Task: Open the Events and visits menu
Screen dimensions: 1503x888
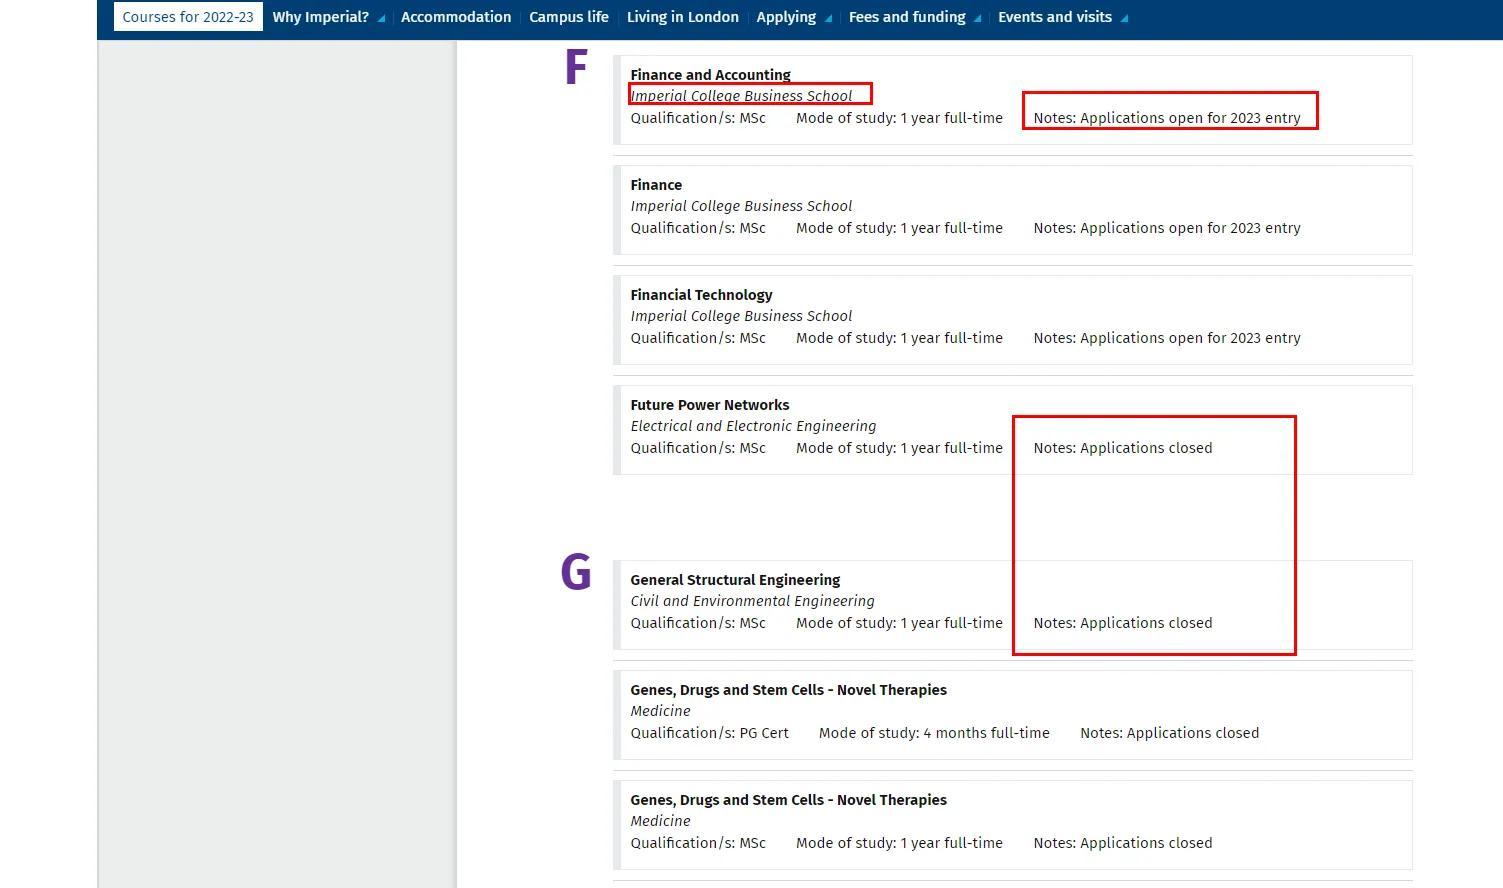Action: click(1055, 17)
